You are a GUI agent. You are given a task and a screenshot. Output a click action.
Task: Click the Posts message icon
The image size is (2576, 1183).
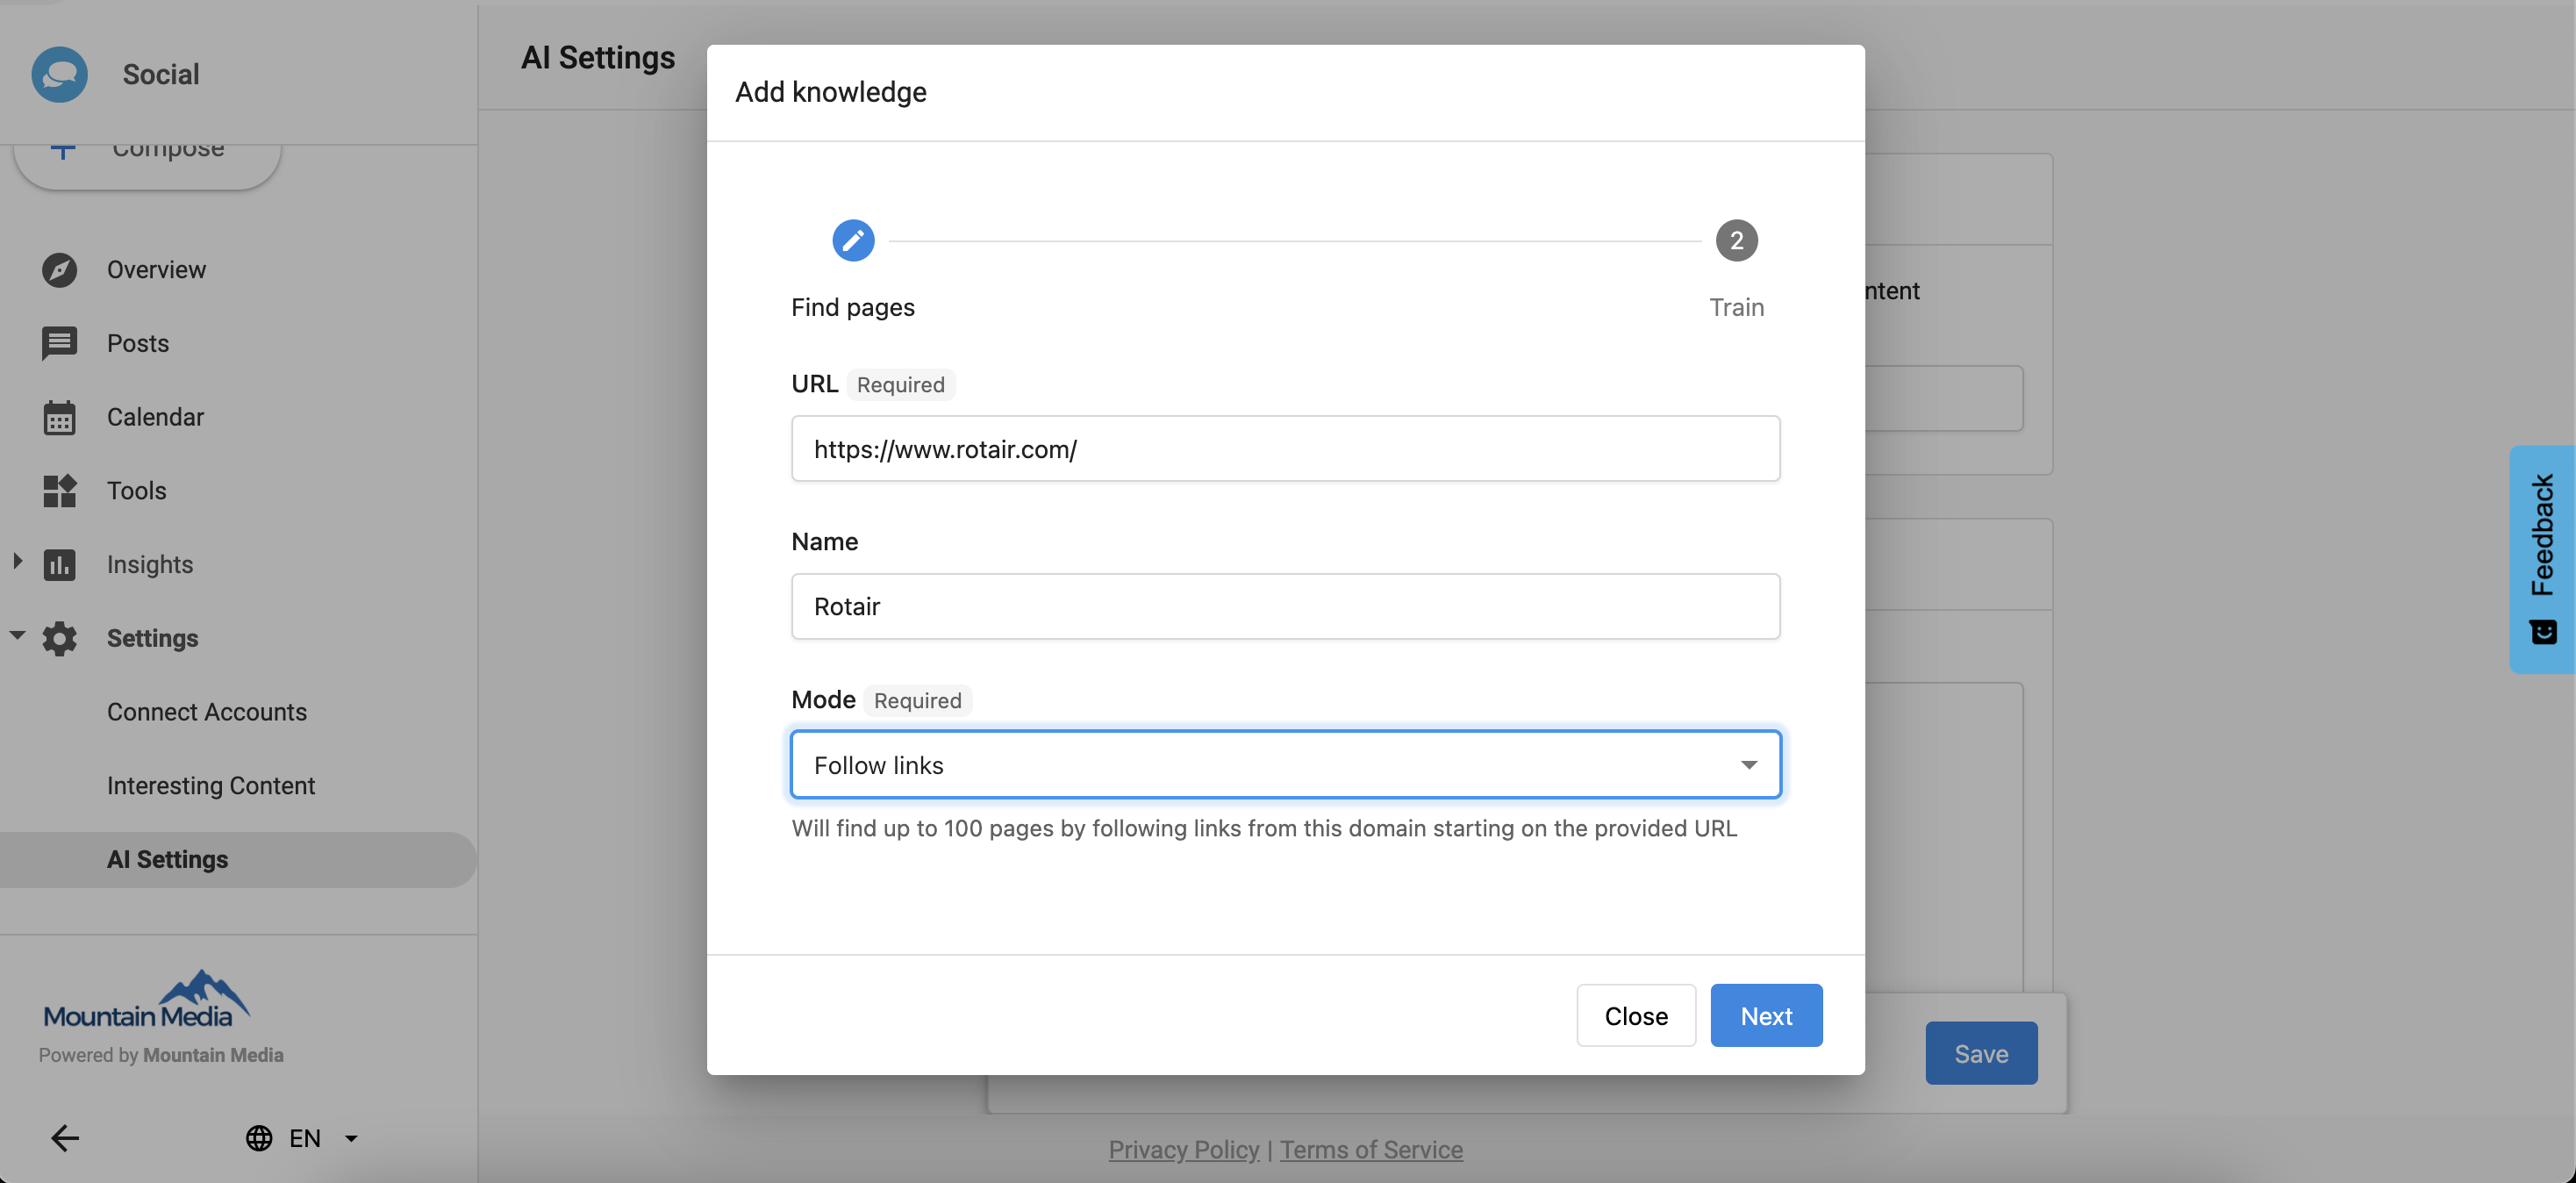(59, 343)
